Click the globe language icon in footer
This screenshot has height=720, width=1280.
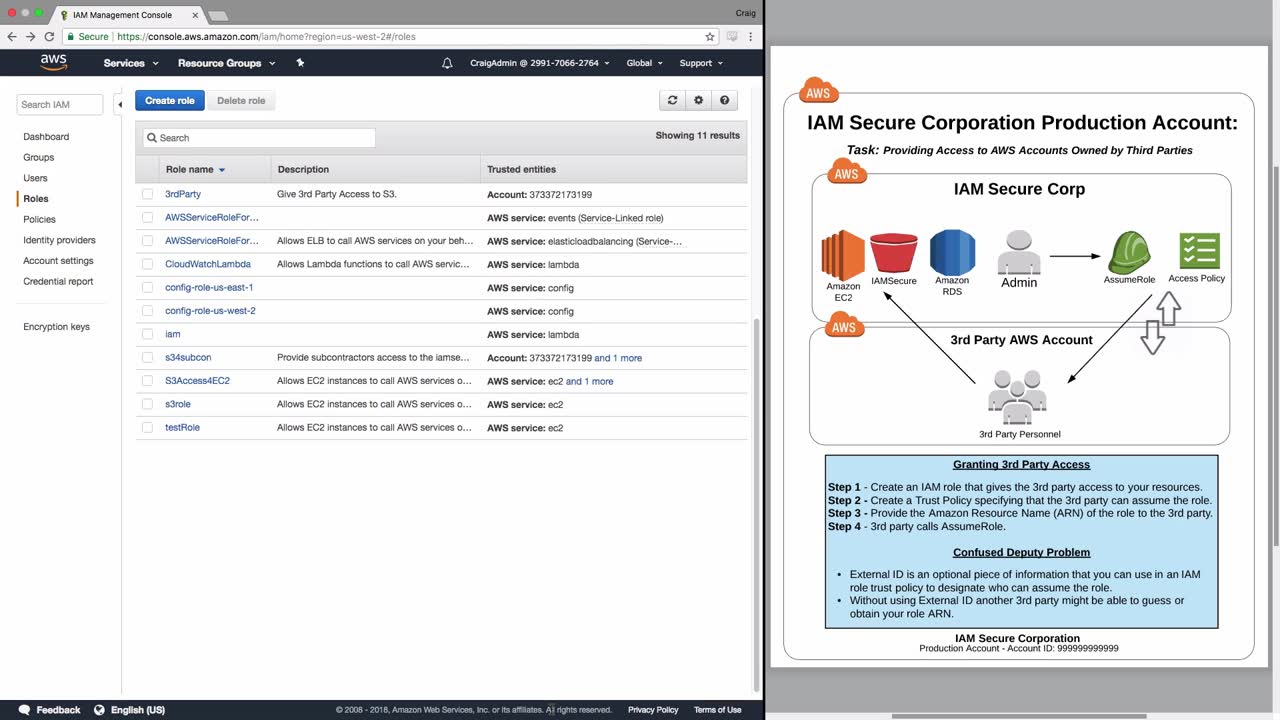click(99, 710)
